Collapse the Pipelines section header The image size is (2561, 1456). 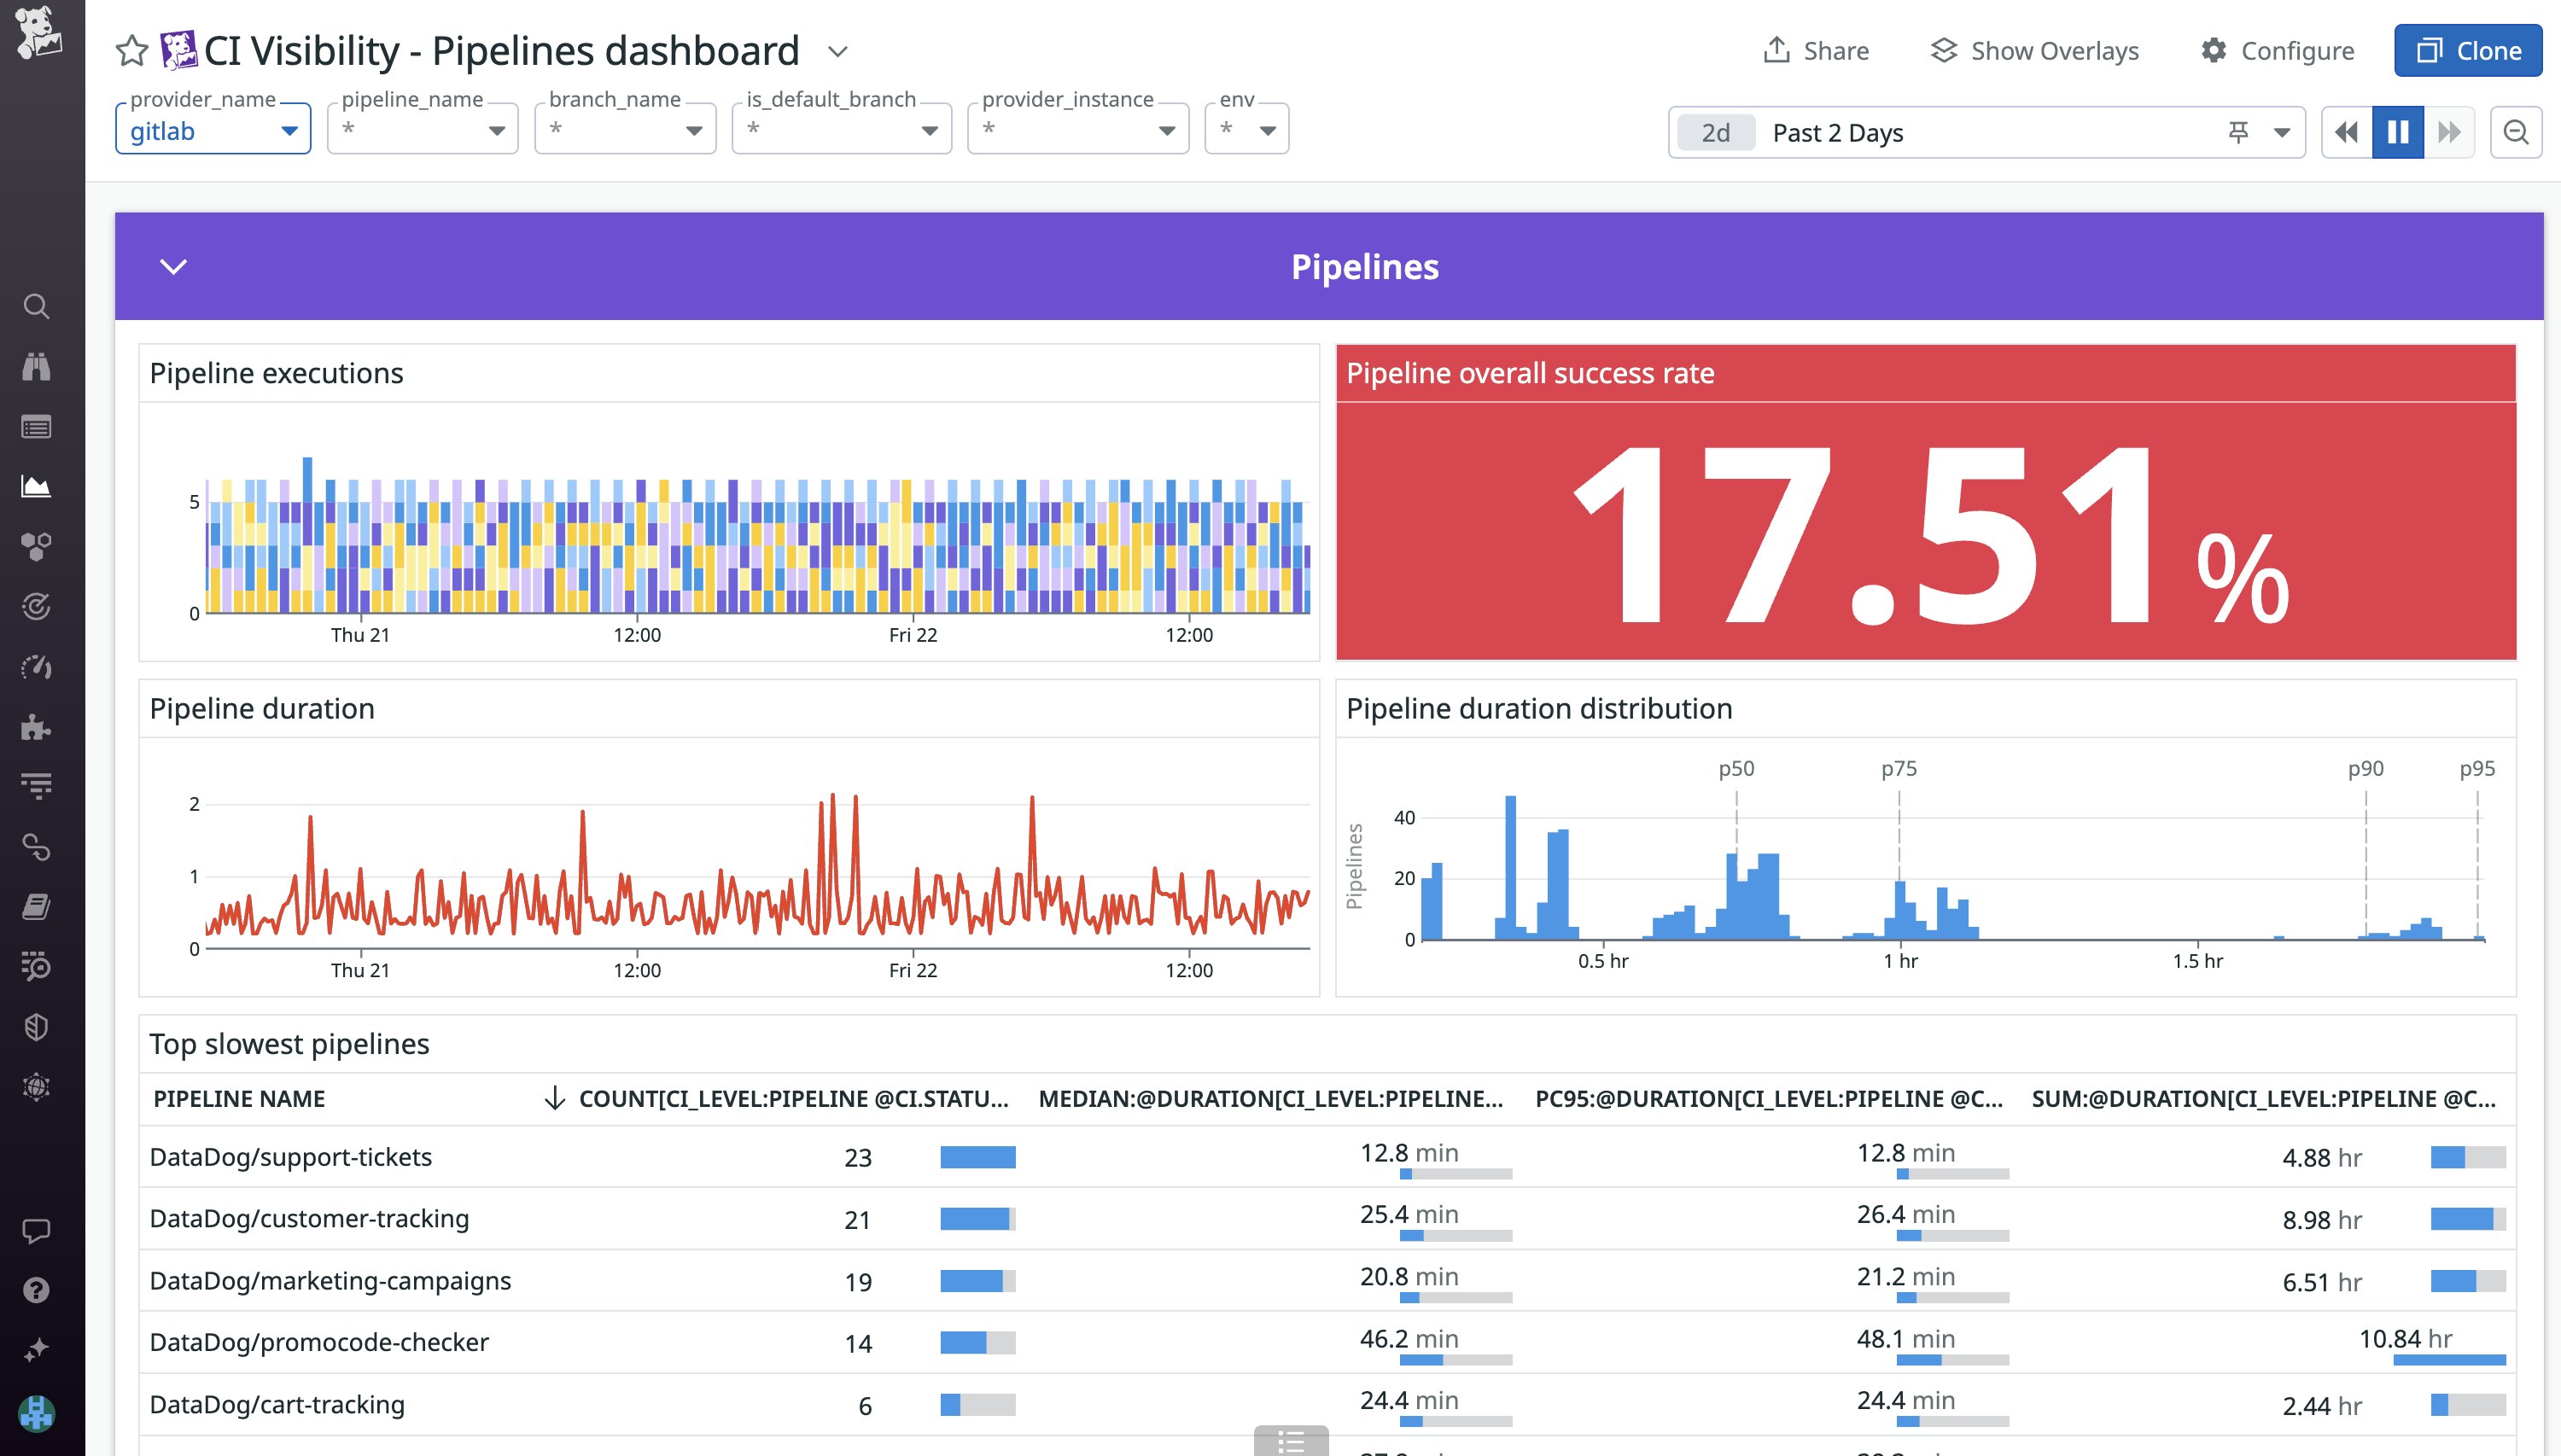tap(174, 266)
